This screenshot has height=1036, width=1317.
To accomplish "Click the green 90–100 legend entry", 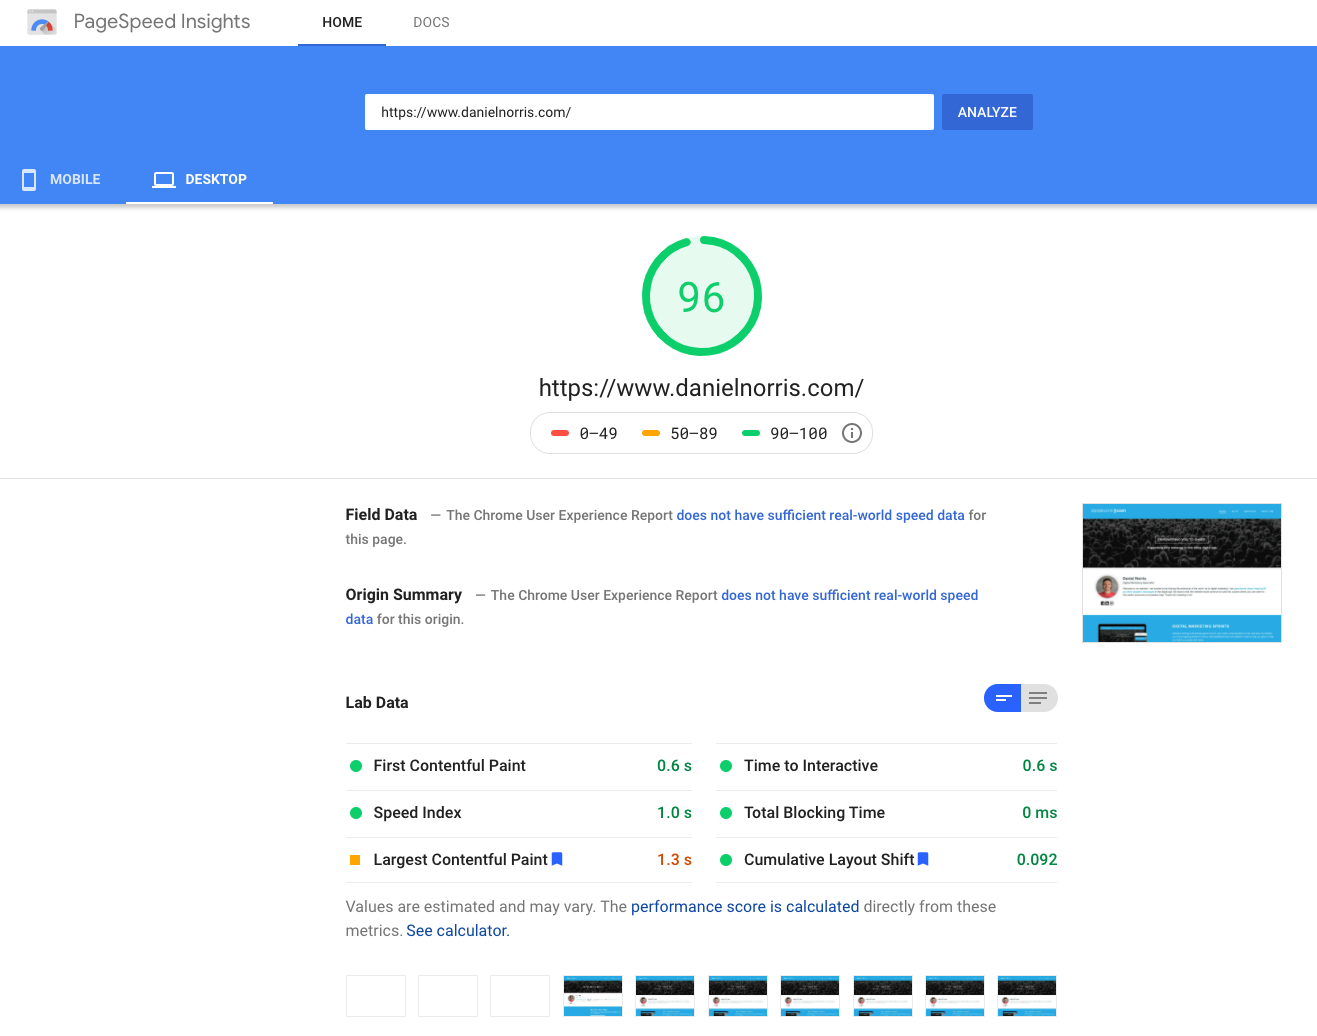I will (x=785, y=434).
